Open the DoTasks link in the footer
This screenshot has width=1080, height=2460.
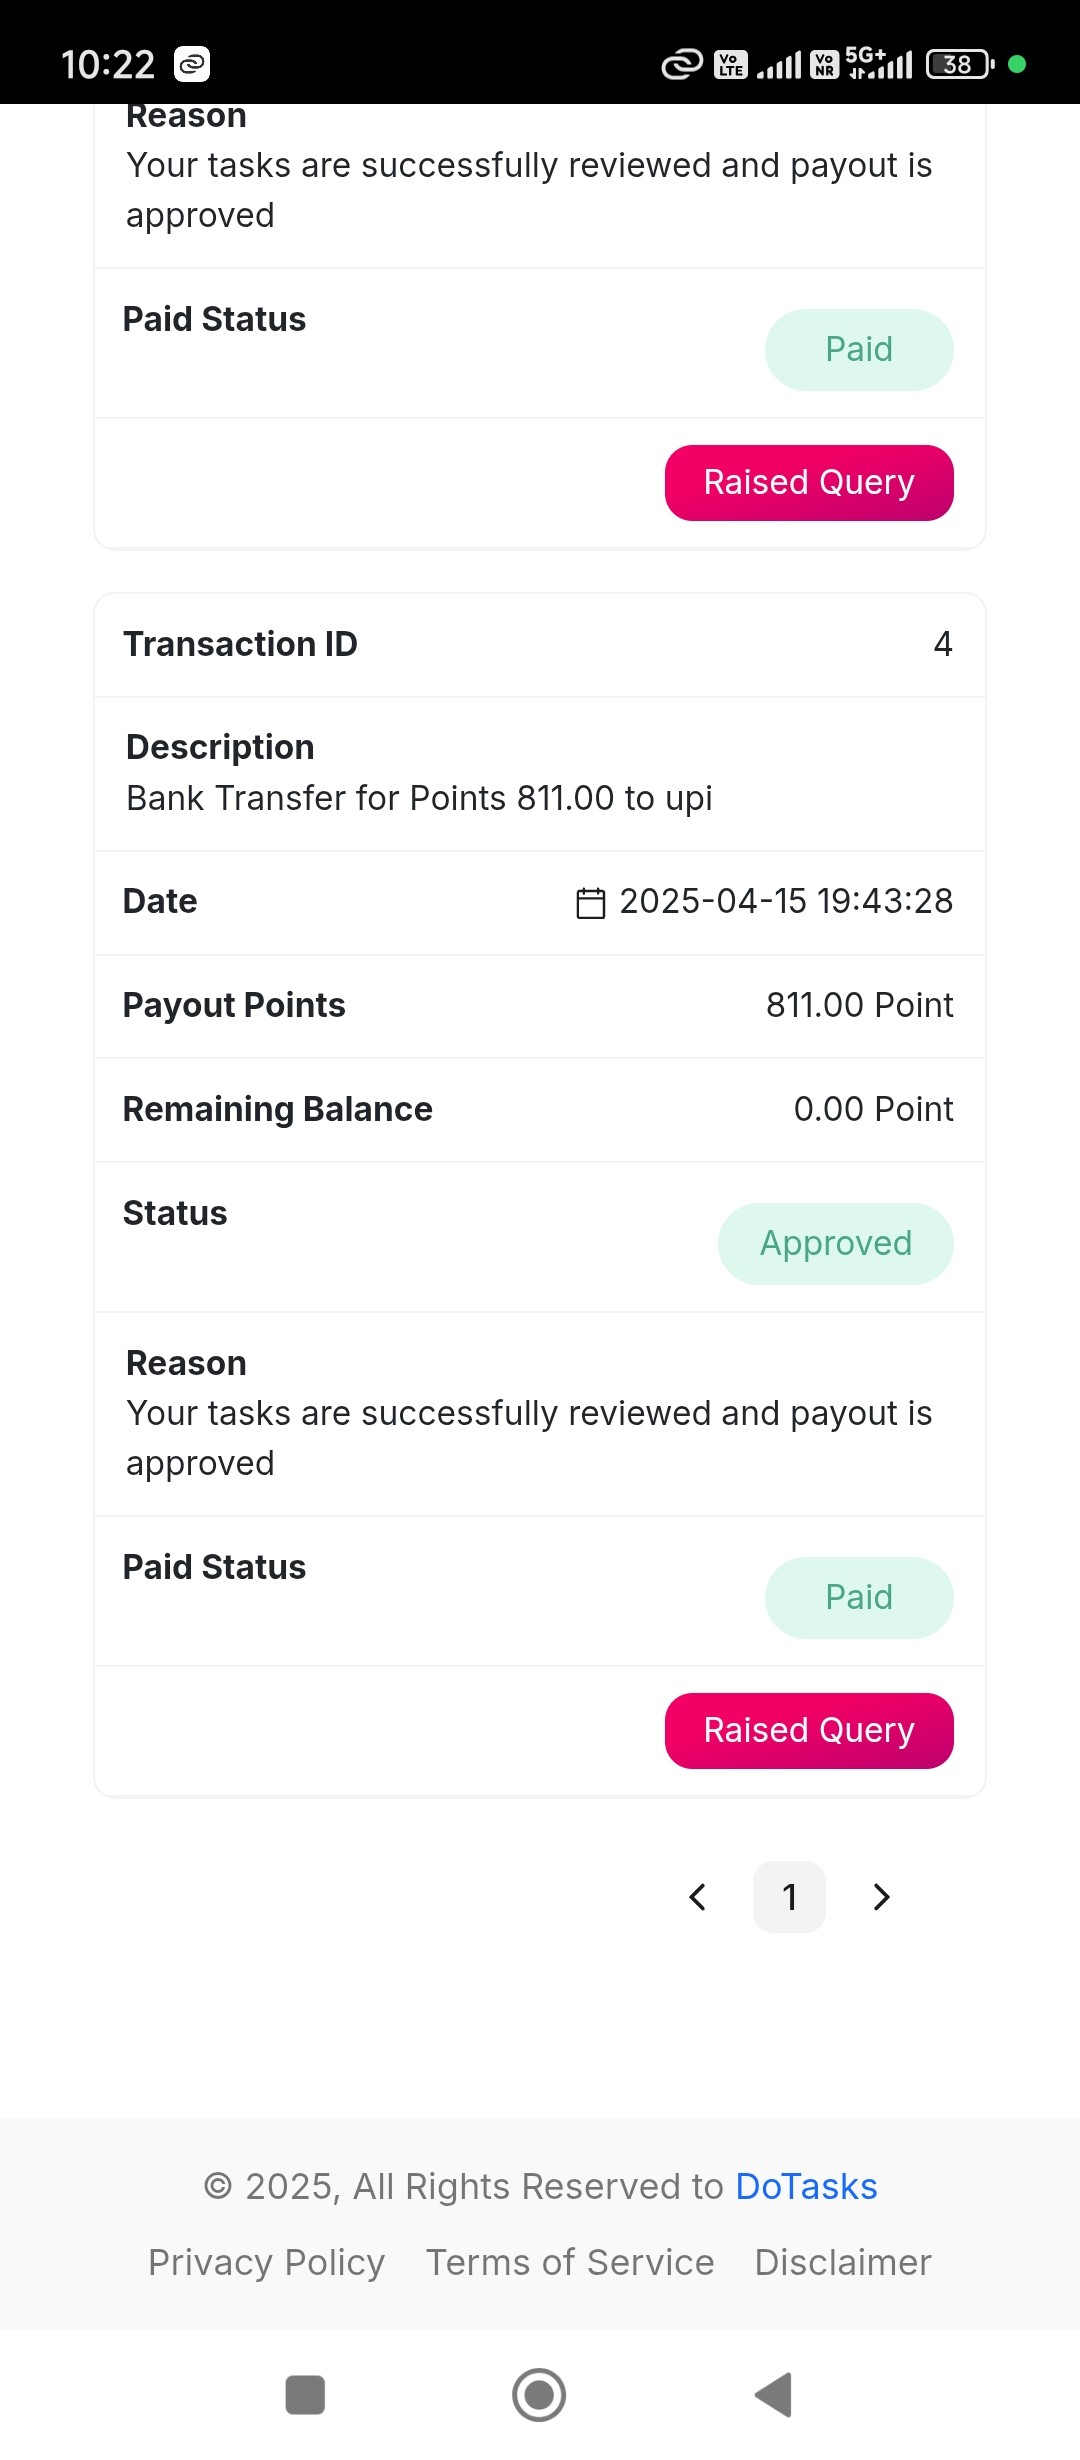tap(806, 2187)
